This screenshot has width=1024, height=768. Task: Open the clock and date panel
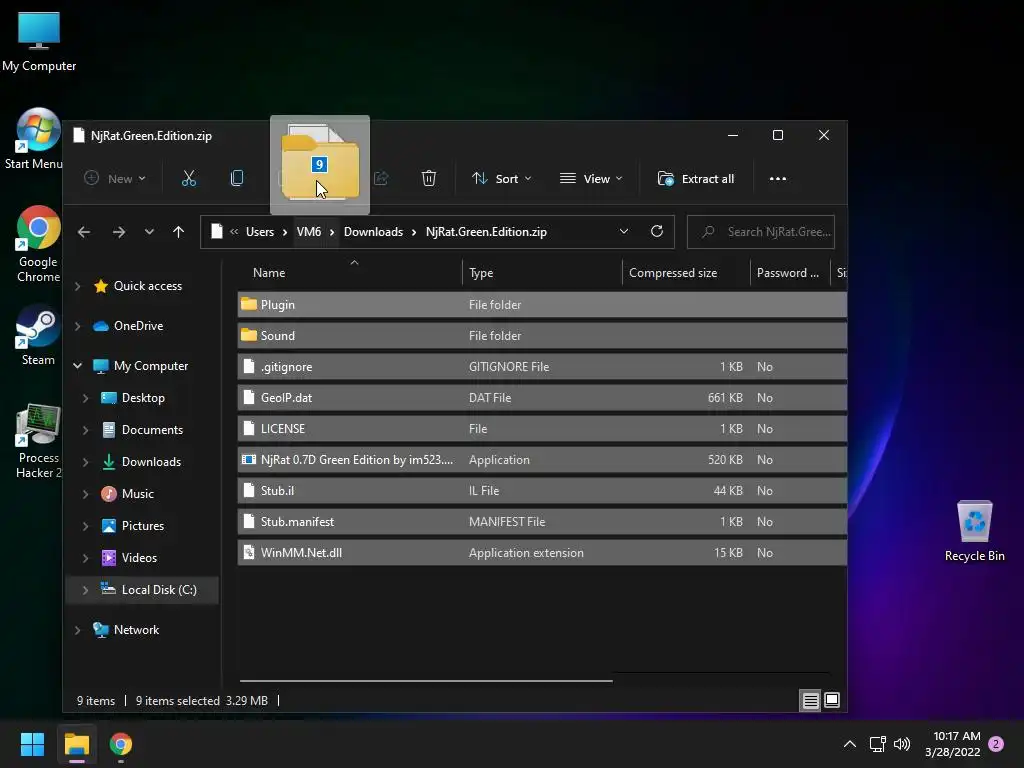tap(953, 744)
